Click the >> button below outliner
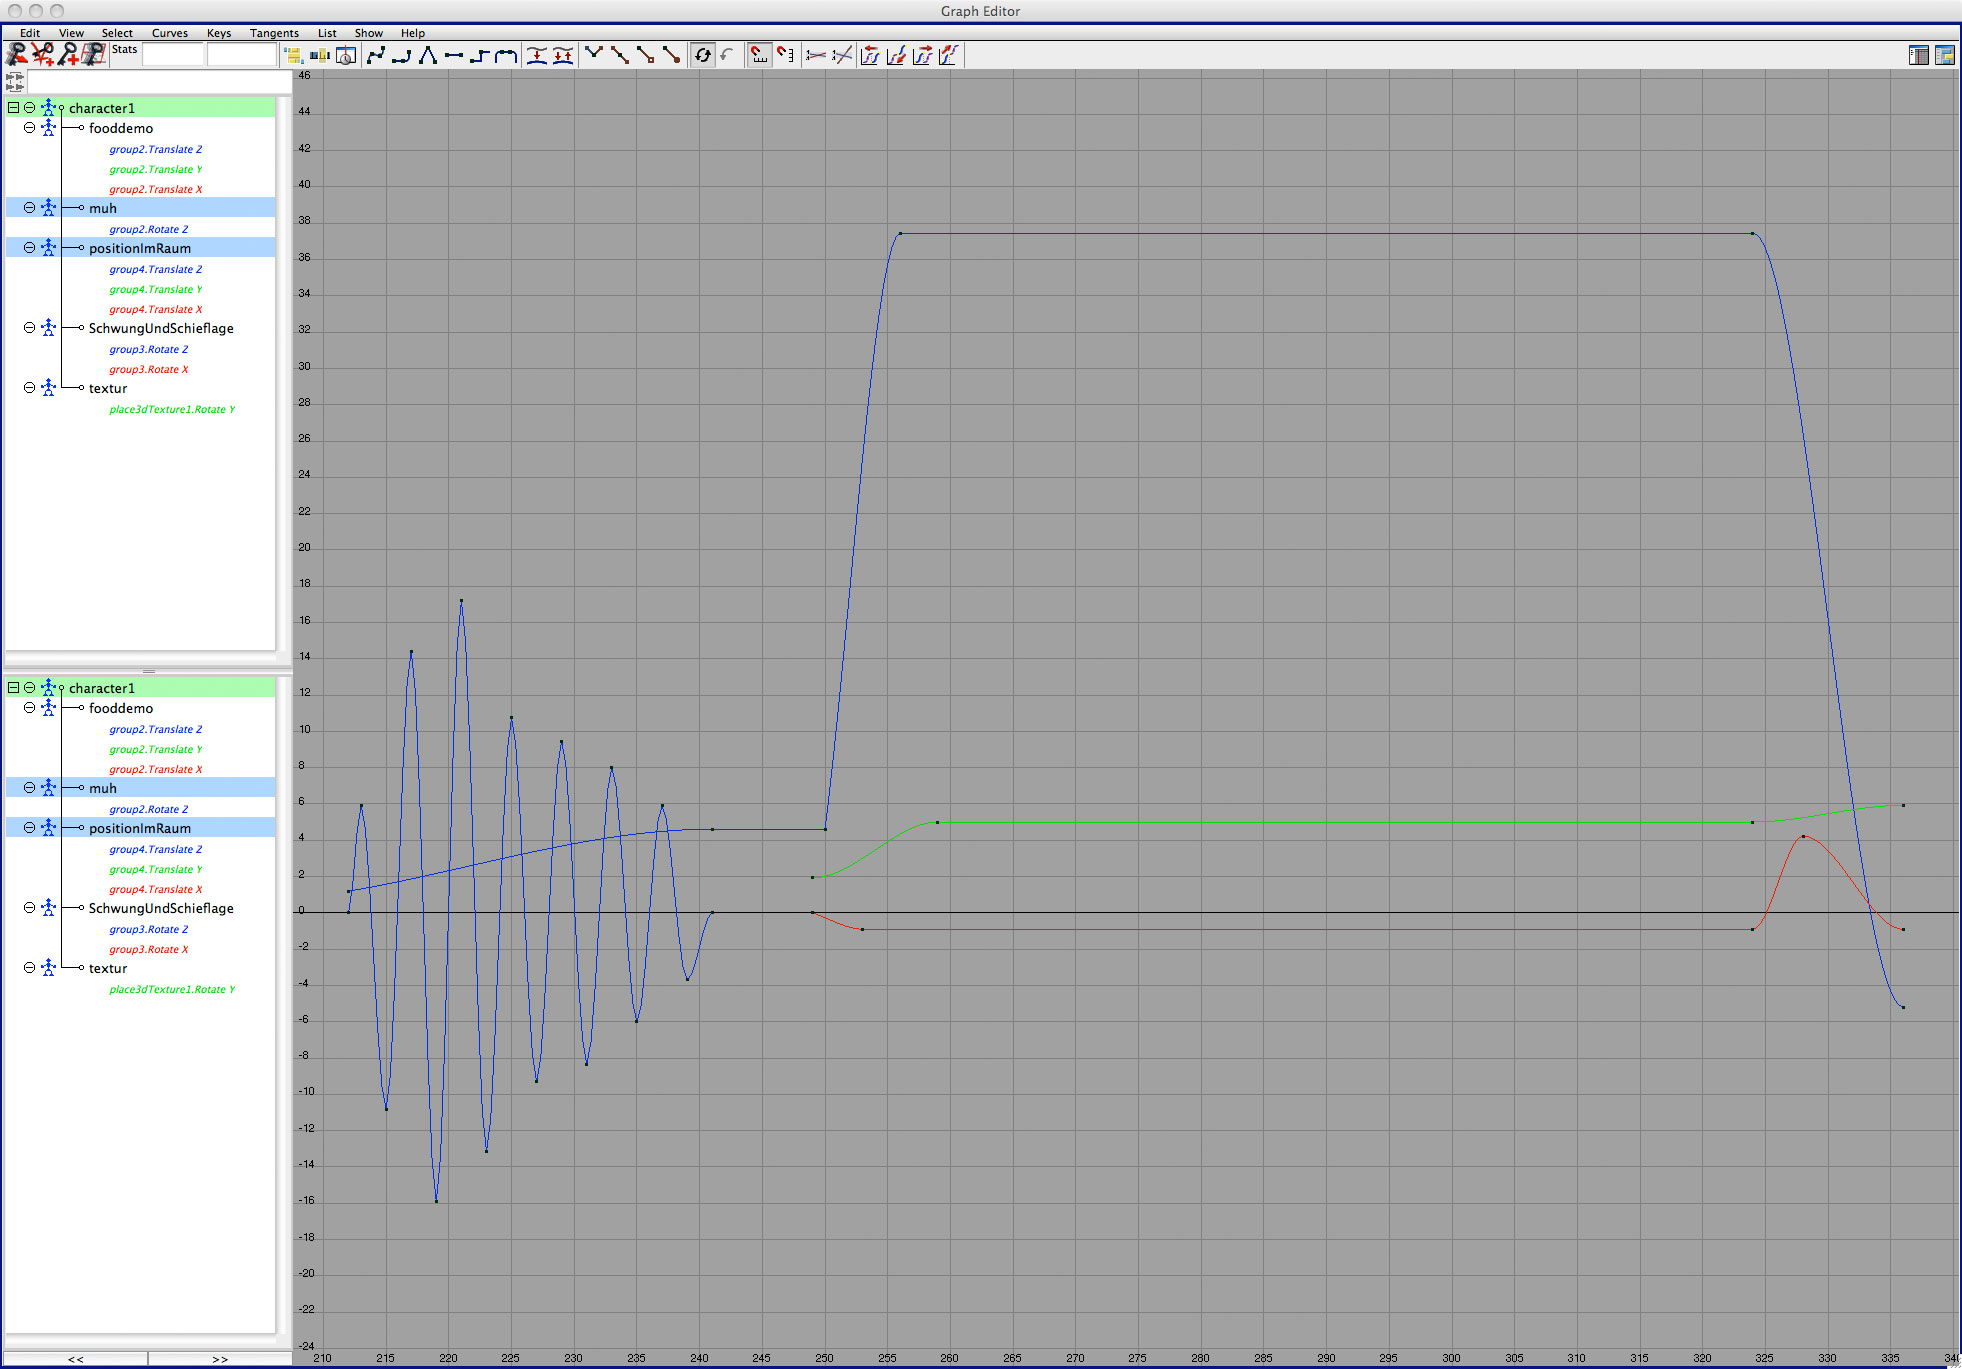This screenshot has height=1369, width=1962. (x=220, y=1359)
